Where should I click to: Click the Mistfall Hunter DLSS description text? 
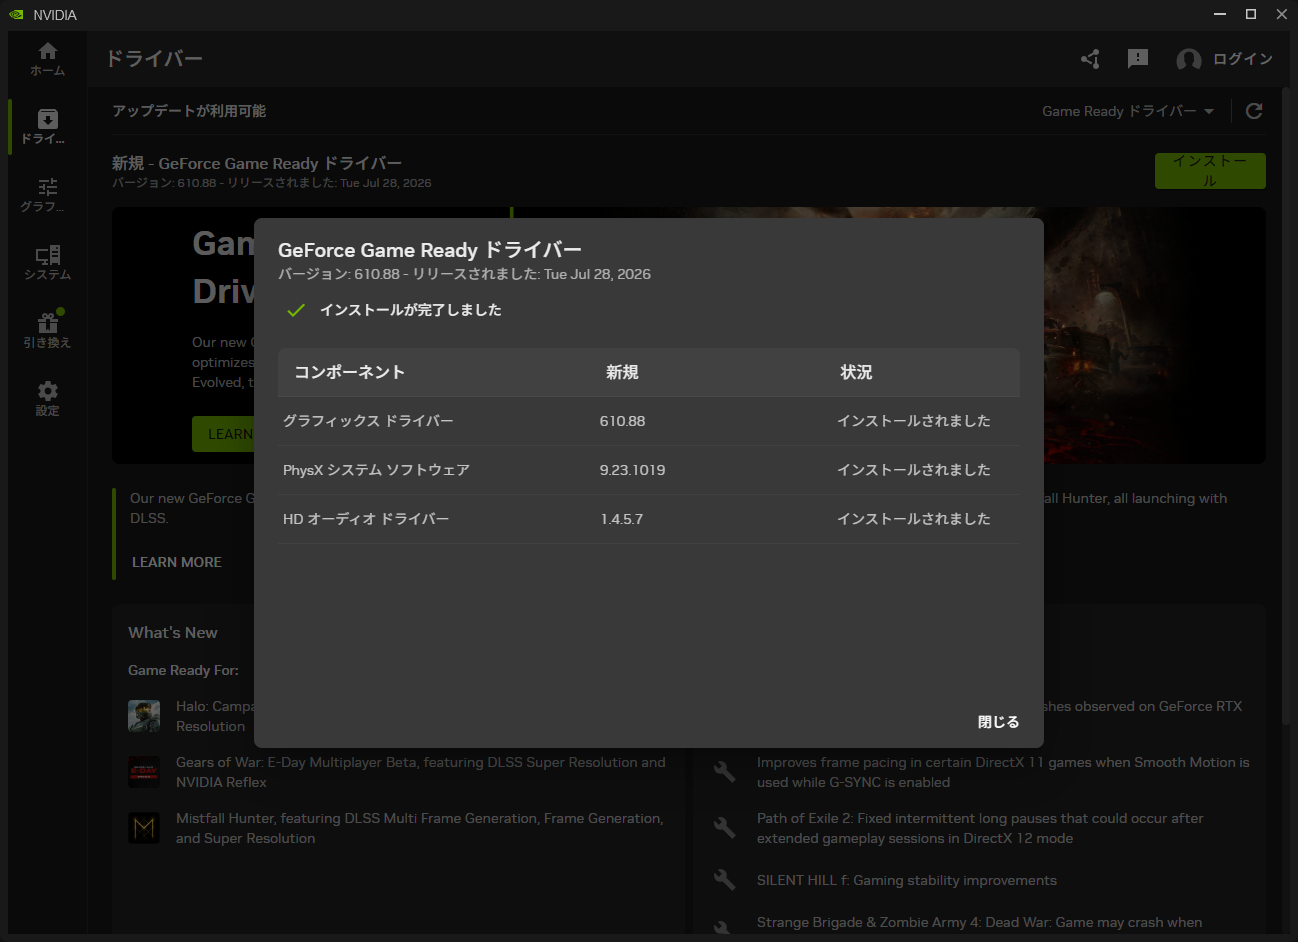[419, 828]
